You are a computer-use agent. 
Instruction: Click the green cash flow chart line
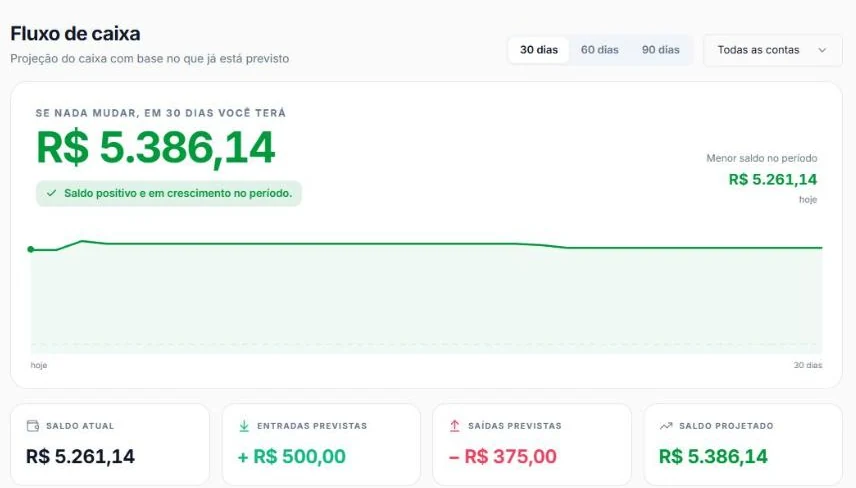(x=426, y=244)
